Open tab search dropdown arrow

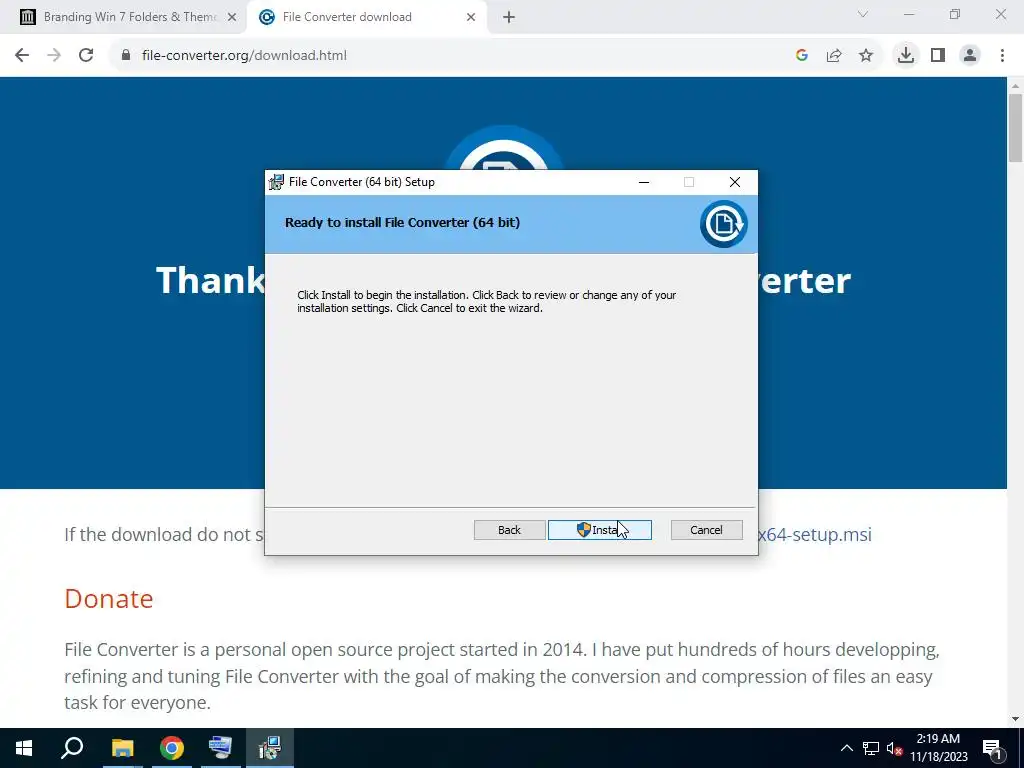863,14
